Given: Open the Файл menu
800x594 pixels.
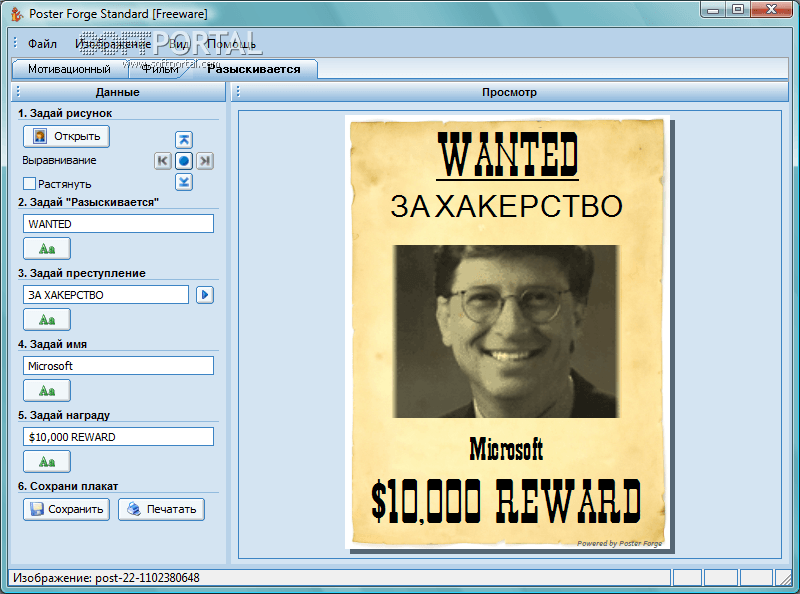Looking at the screenshot, I should tap(42, 44).
